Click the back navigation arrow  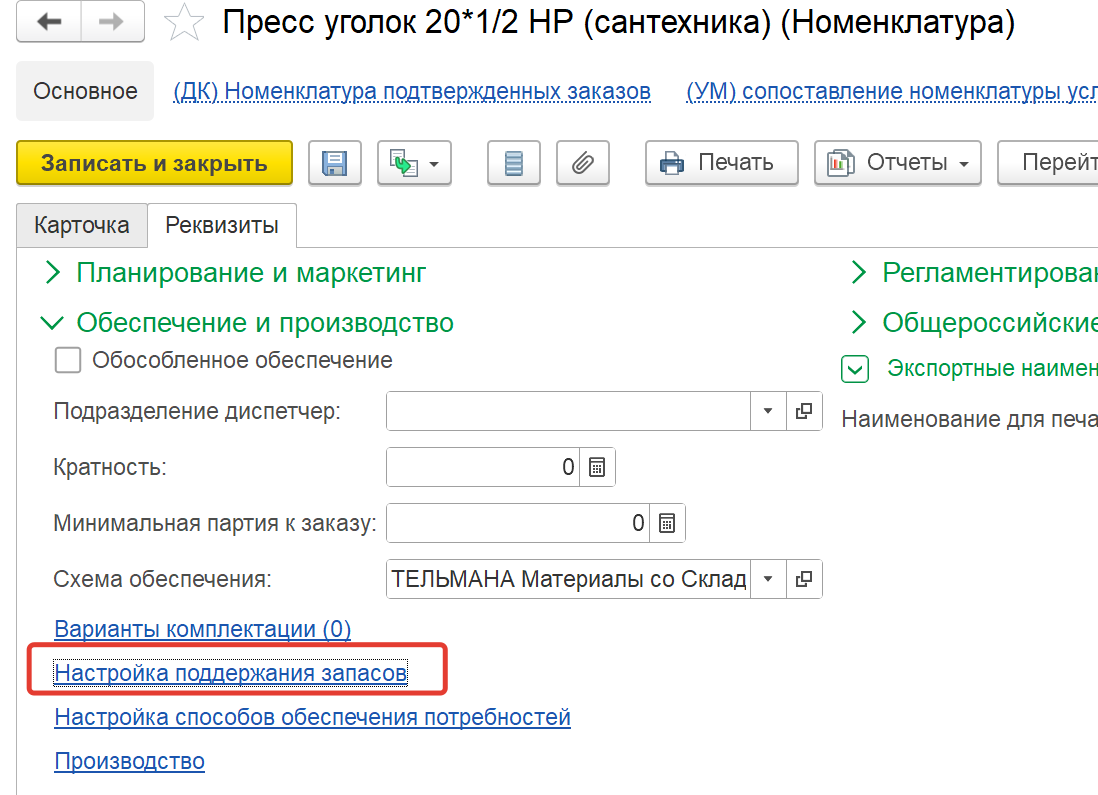point(48,22)
